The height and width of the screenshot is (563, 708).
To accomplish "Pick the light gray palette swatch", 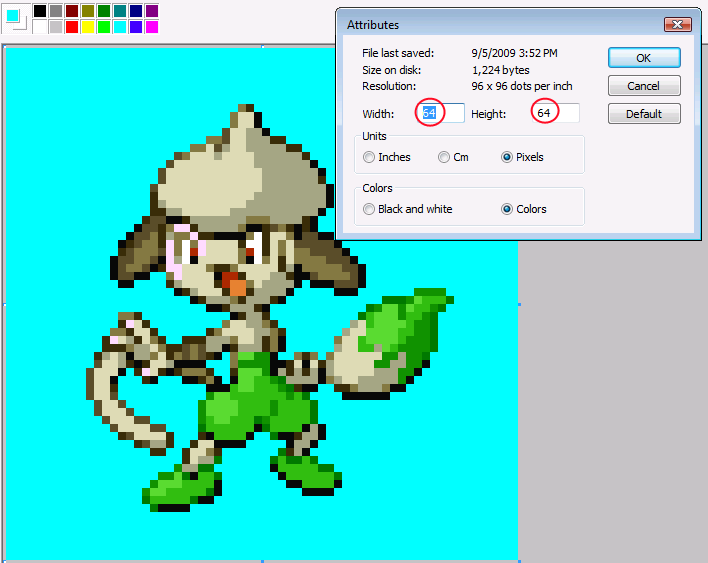I will (56, 27).
